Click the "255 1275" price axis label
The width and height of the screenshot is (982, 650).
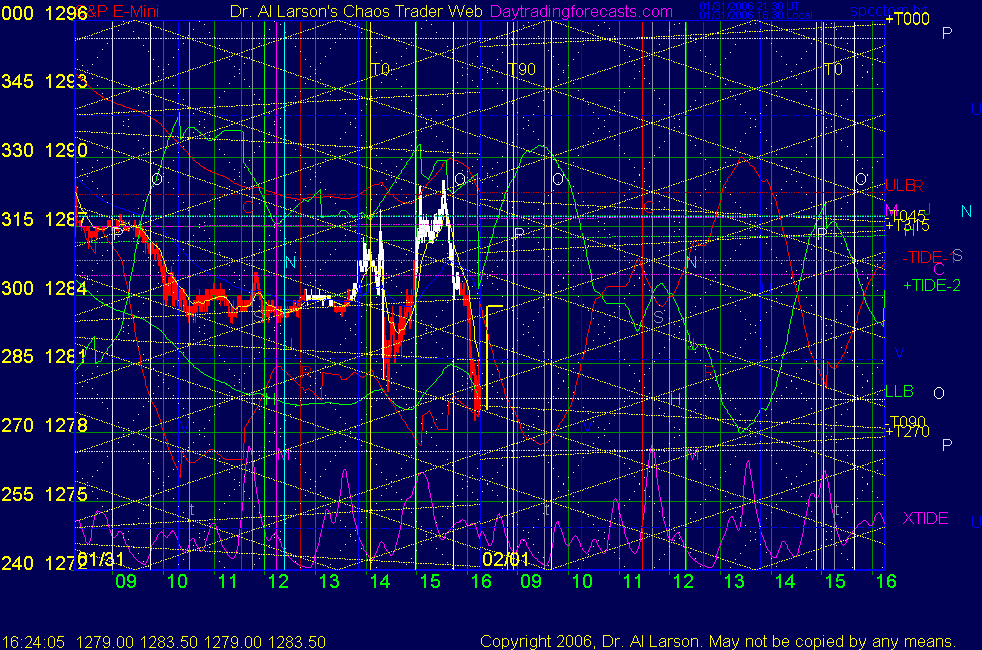click(44, 494)
